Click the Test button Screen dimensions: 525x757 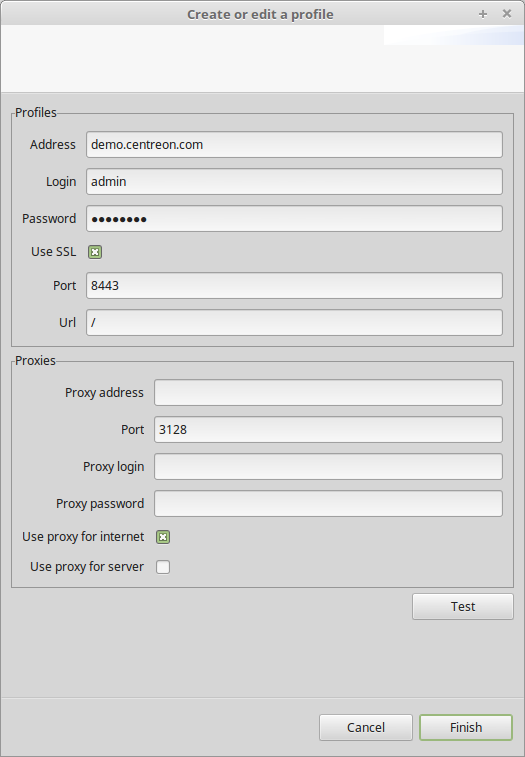pos(463,606)
